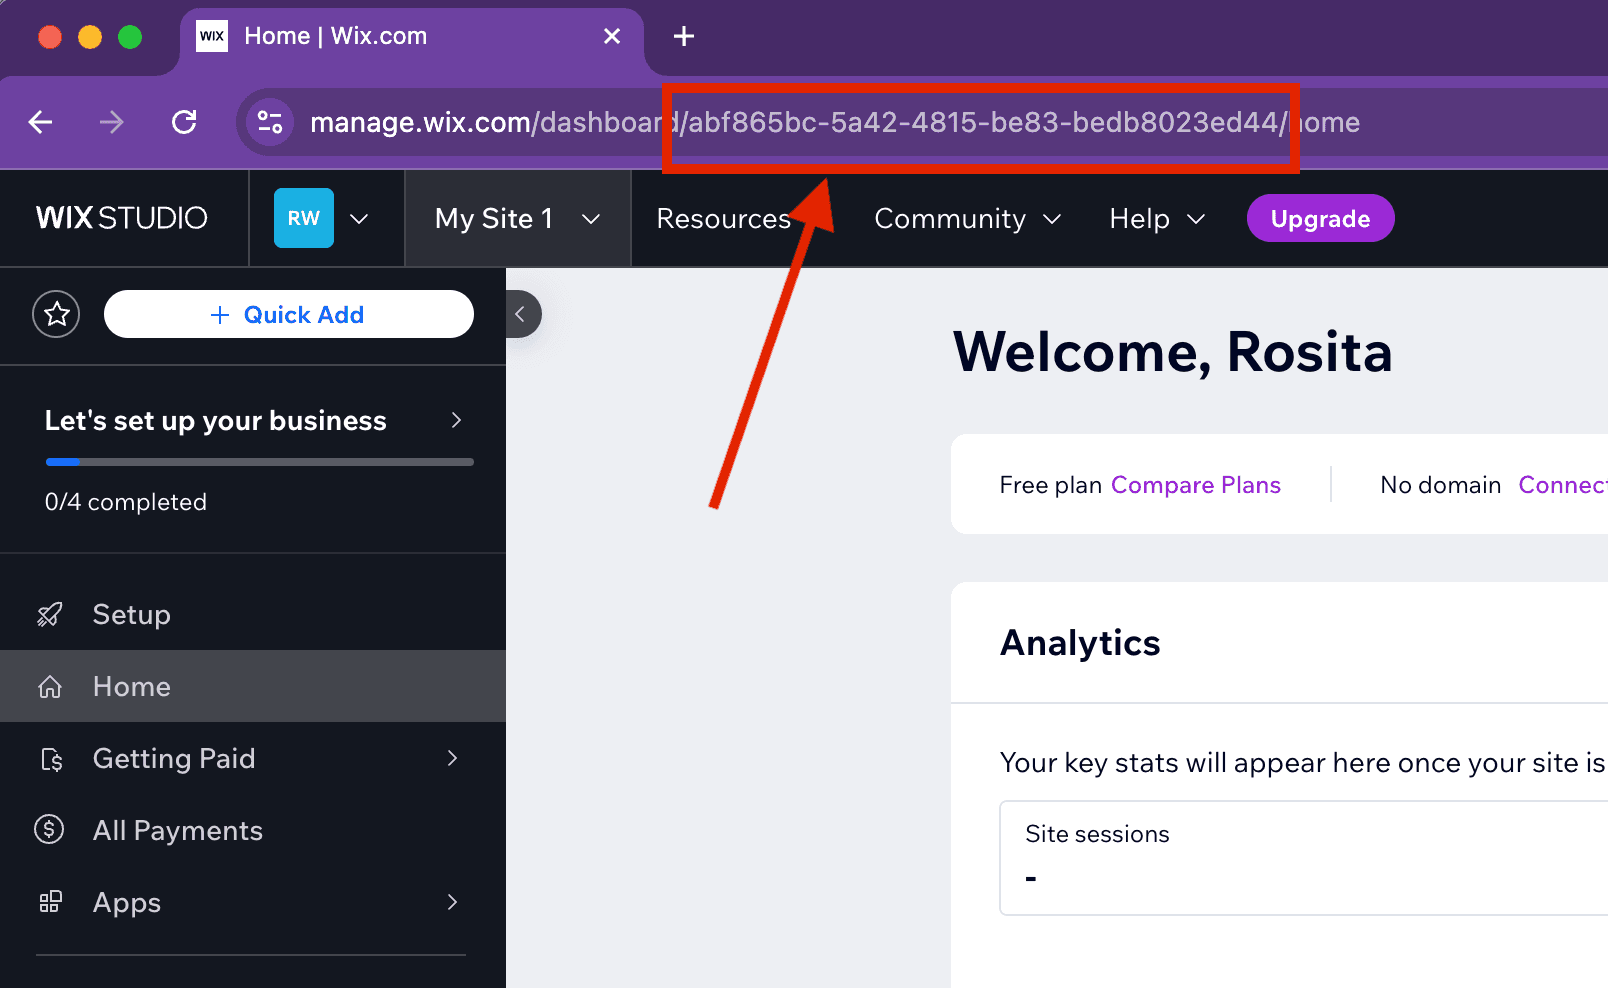Click the purple Upgrade button
This screenshot has height=988, width=1608.
1320,218
